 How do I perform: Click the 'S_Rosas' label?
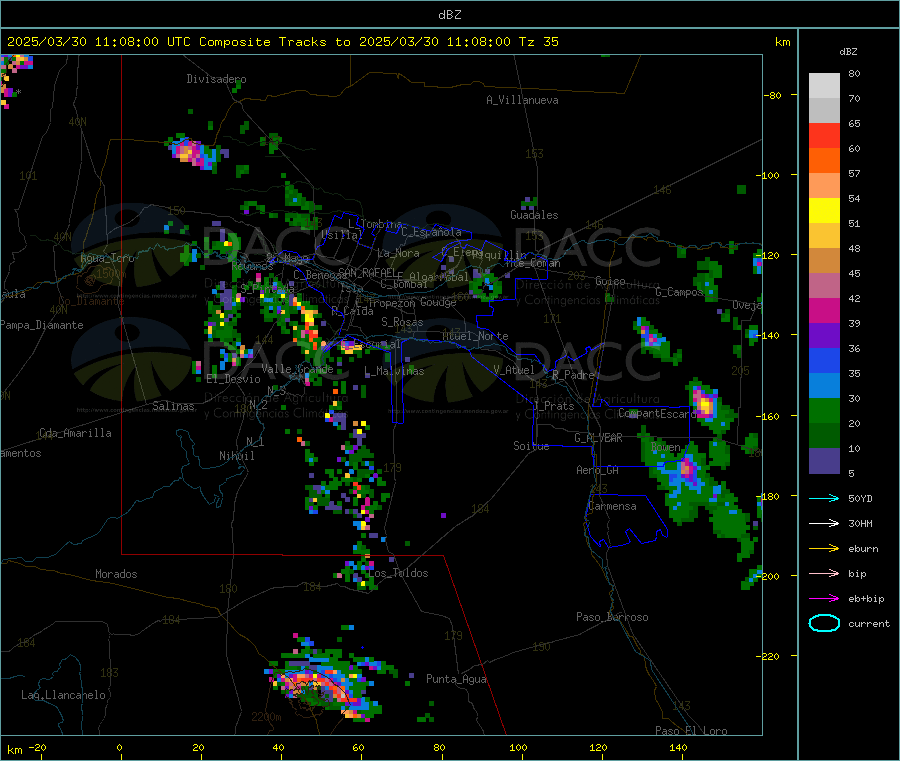coord(402,322)
